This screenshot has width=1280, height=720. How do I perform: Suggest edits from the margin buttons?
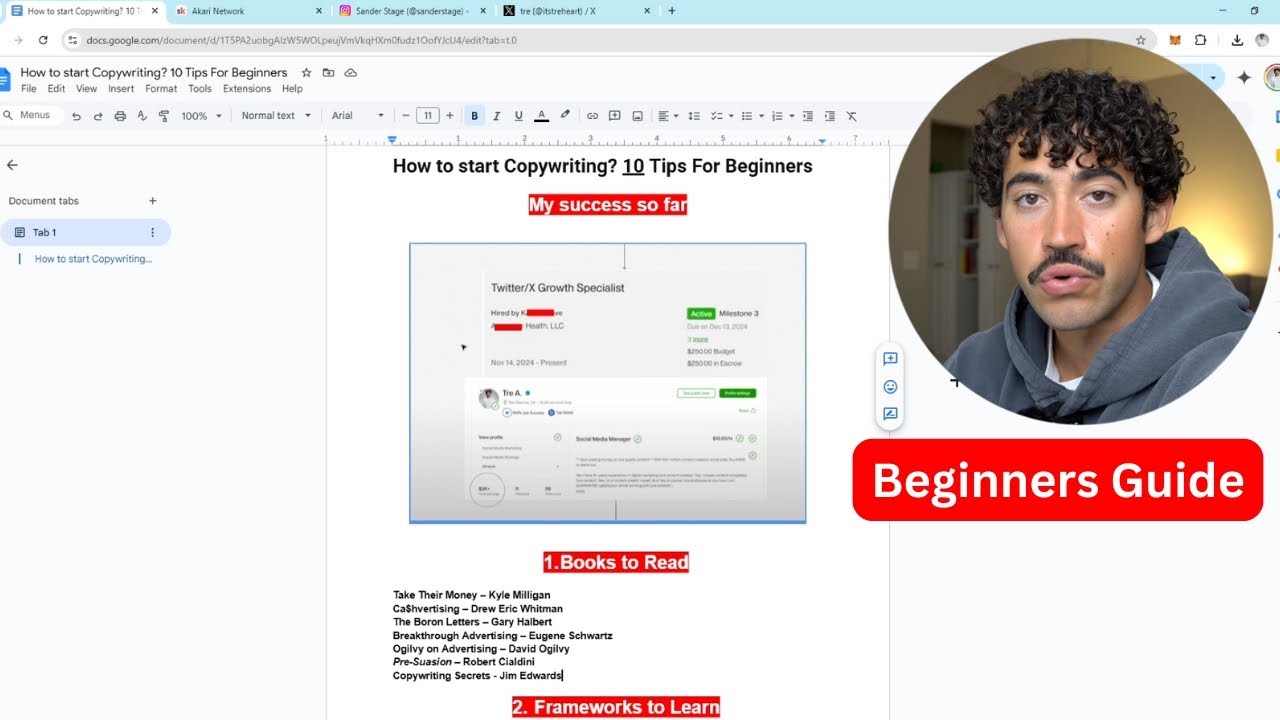890,414
